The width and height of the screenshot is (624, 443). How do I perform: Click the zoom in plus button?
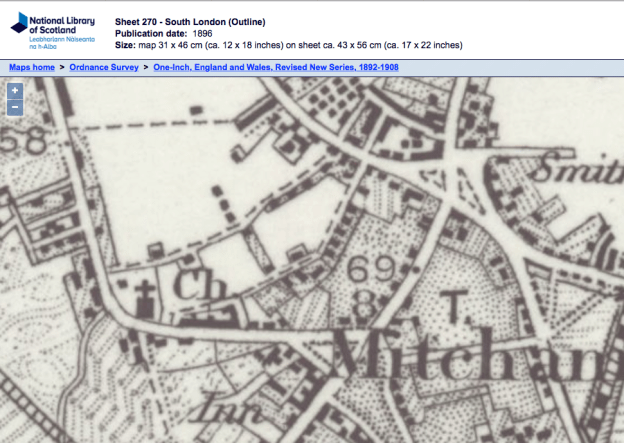tap(15, 91)
